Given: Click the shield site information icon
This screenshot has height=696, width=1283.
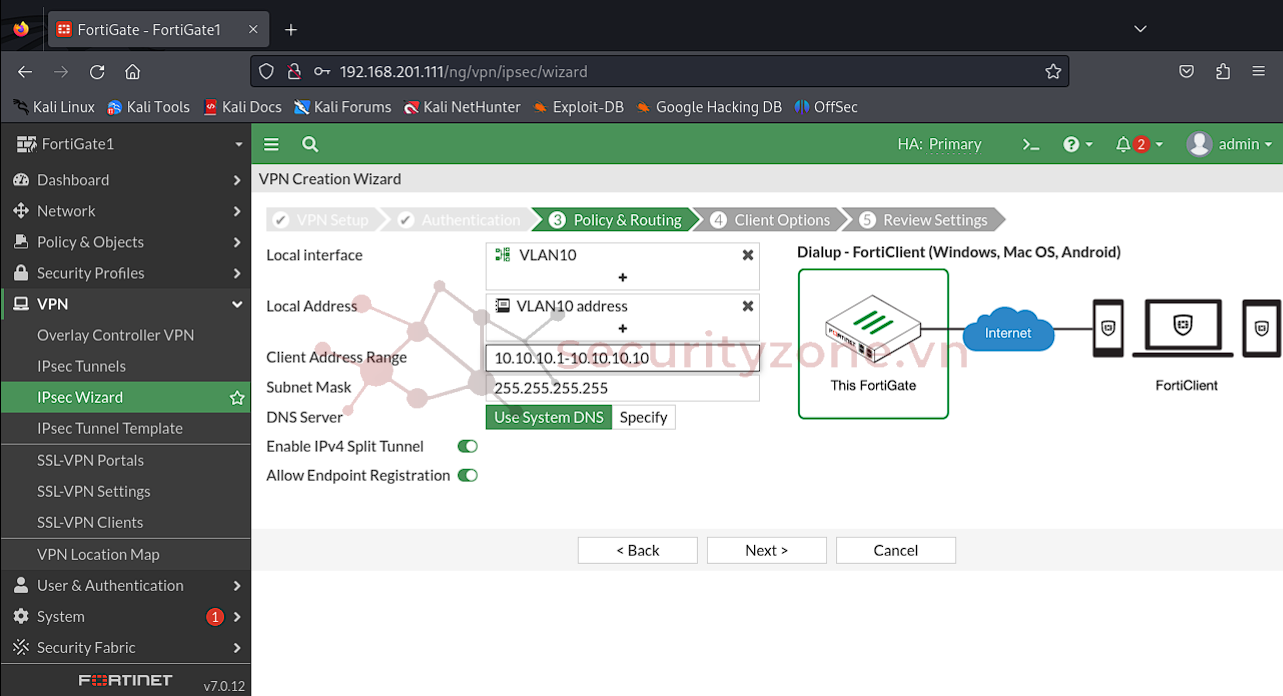Looking at the screenshot, I should click(266, 72).
